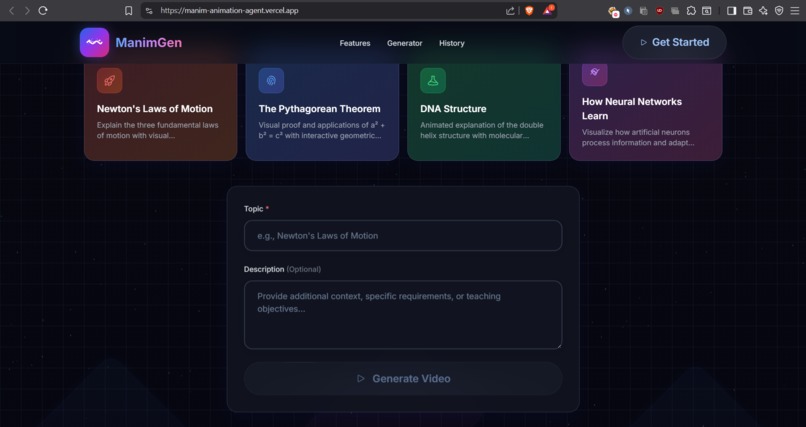Open the History nav item
Screen dimensions: 806x427
(451, 43)
